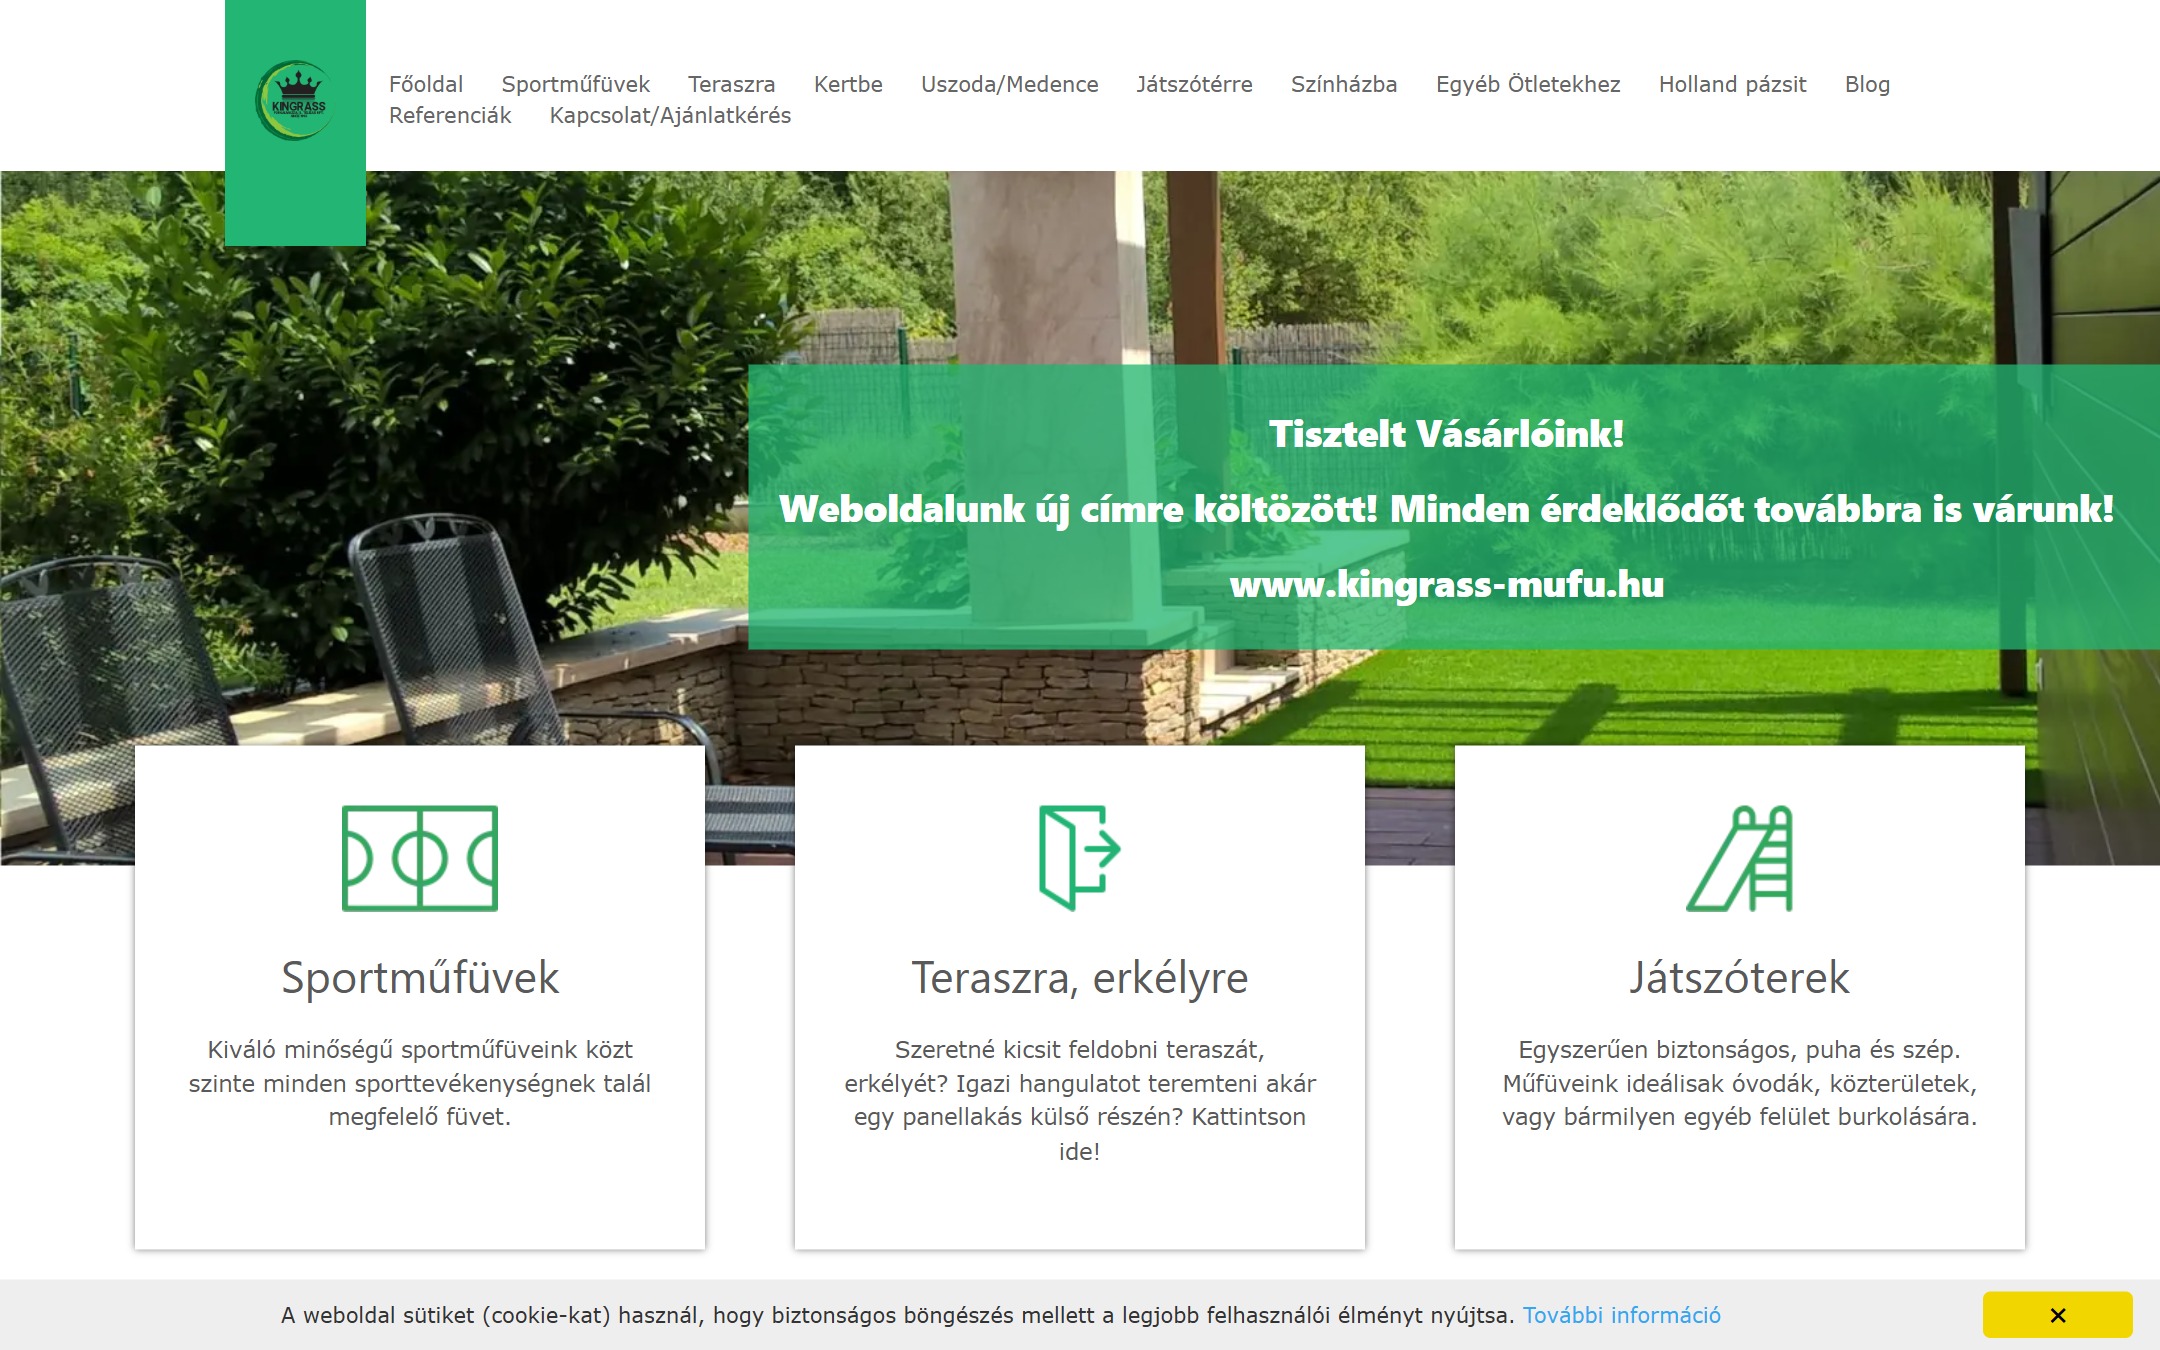2160x1350 pixels.
Task: Dismiss the cookie banner with the X
Action: (2057, 1315)
